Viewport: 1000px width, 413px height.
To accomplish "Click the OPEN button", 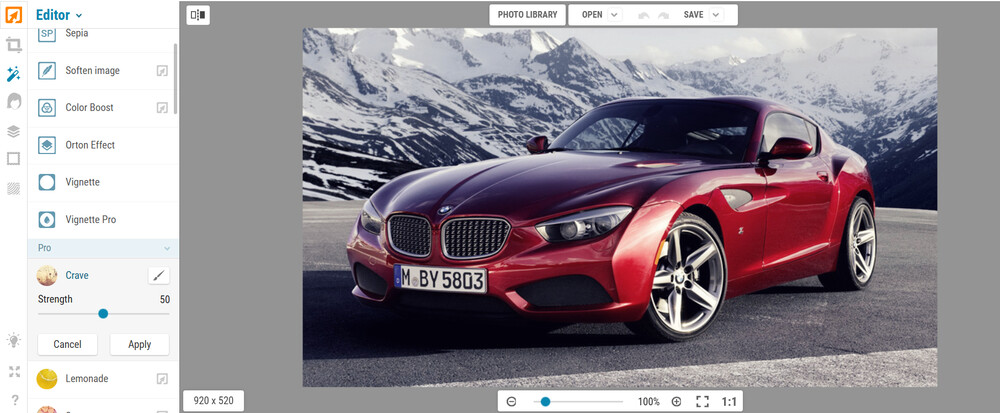I will [x=592, y=15].
